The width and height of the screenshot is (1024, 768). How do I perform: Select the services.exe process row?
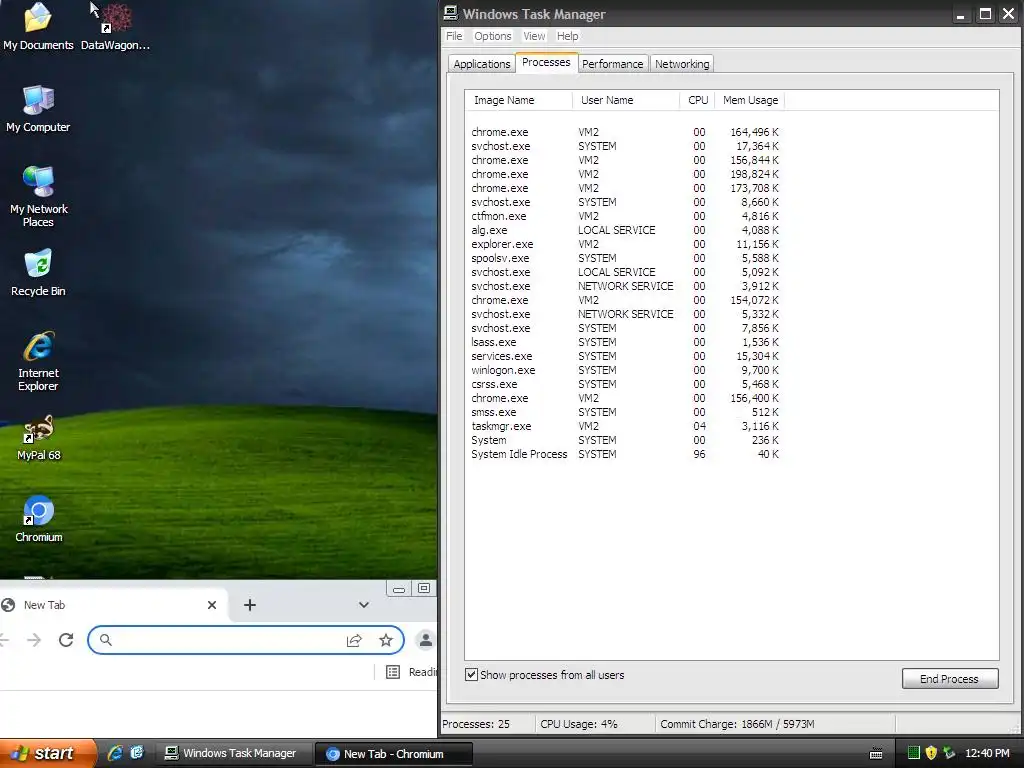625,356
